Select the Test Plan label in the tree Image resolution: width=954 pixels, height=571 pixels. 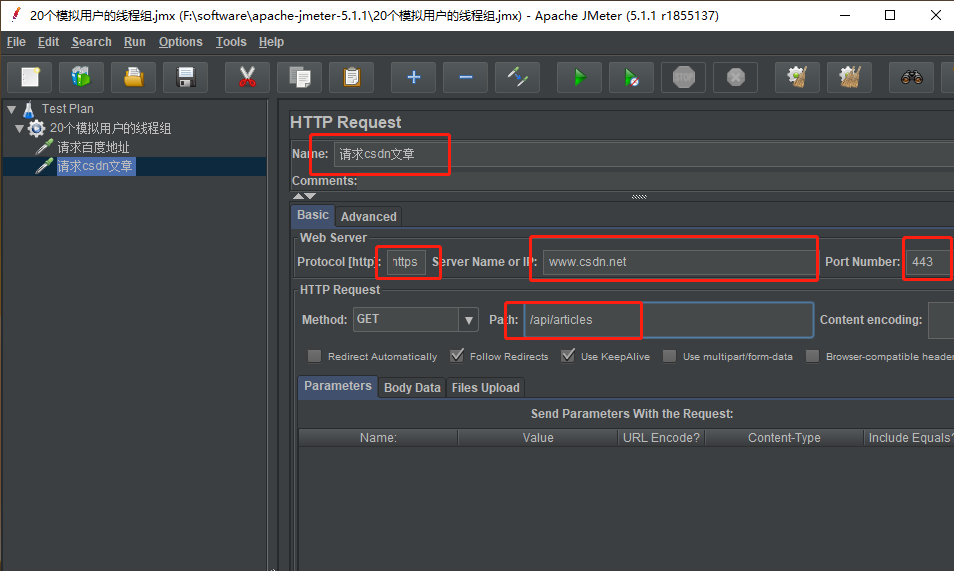click(x=68, y=109)
